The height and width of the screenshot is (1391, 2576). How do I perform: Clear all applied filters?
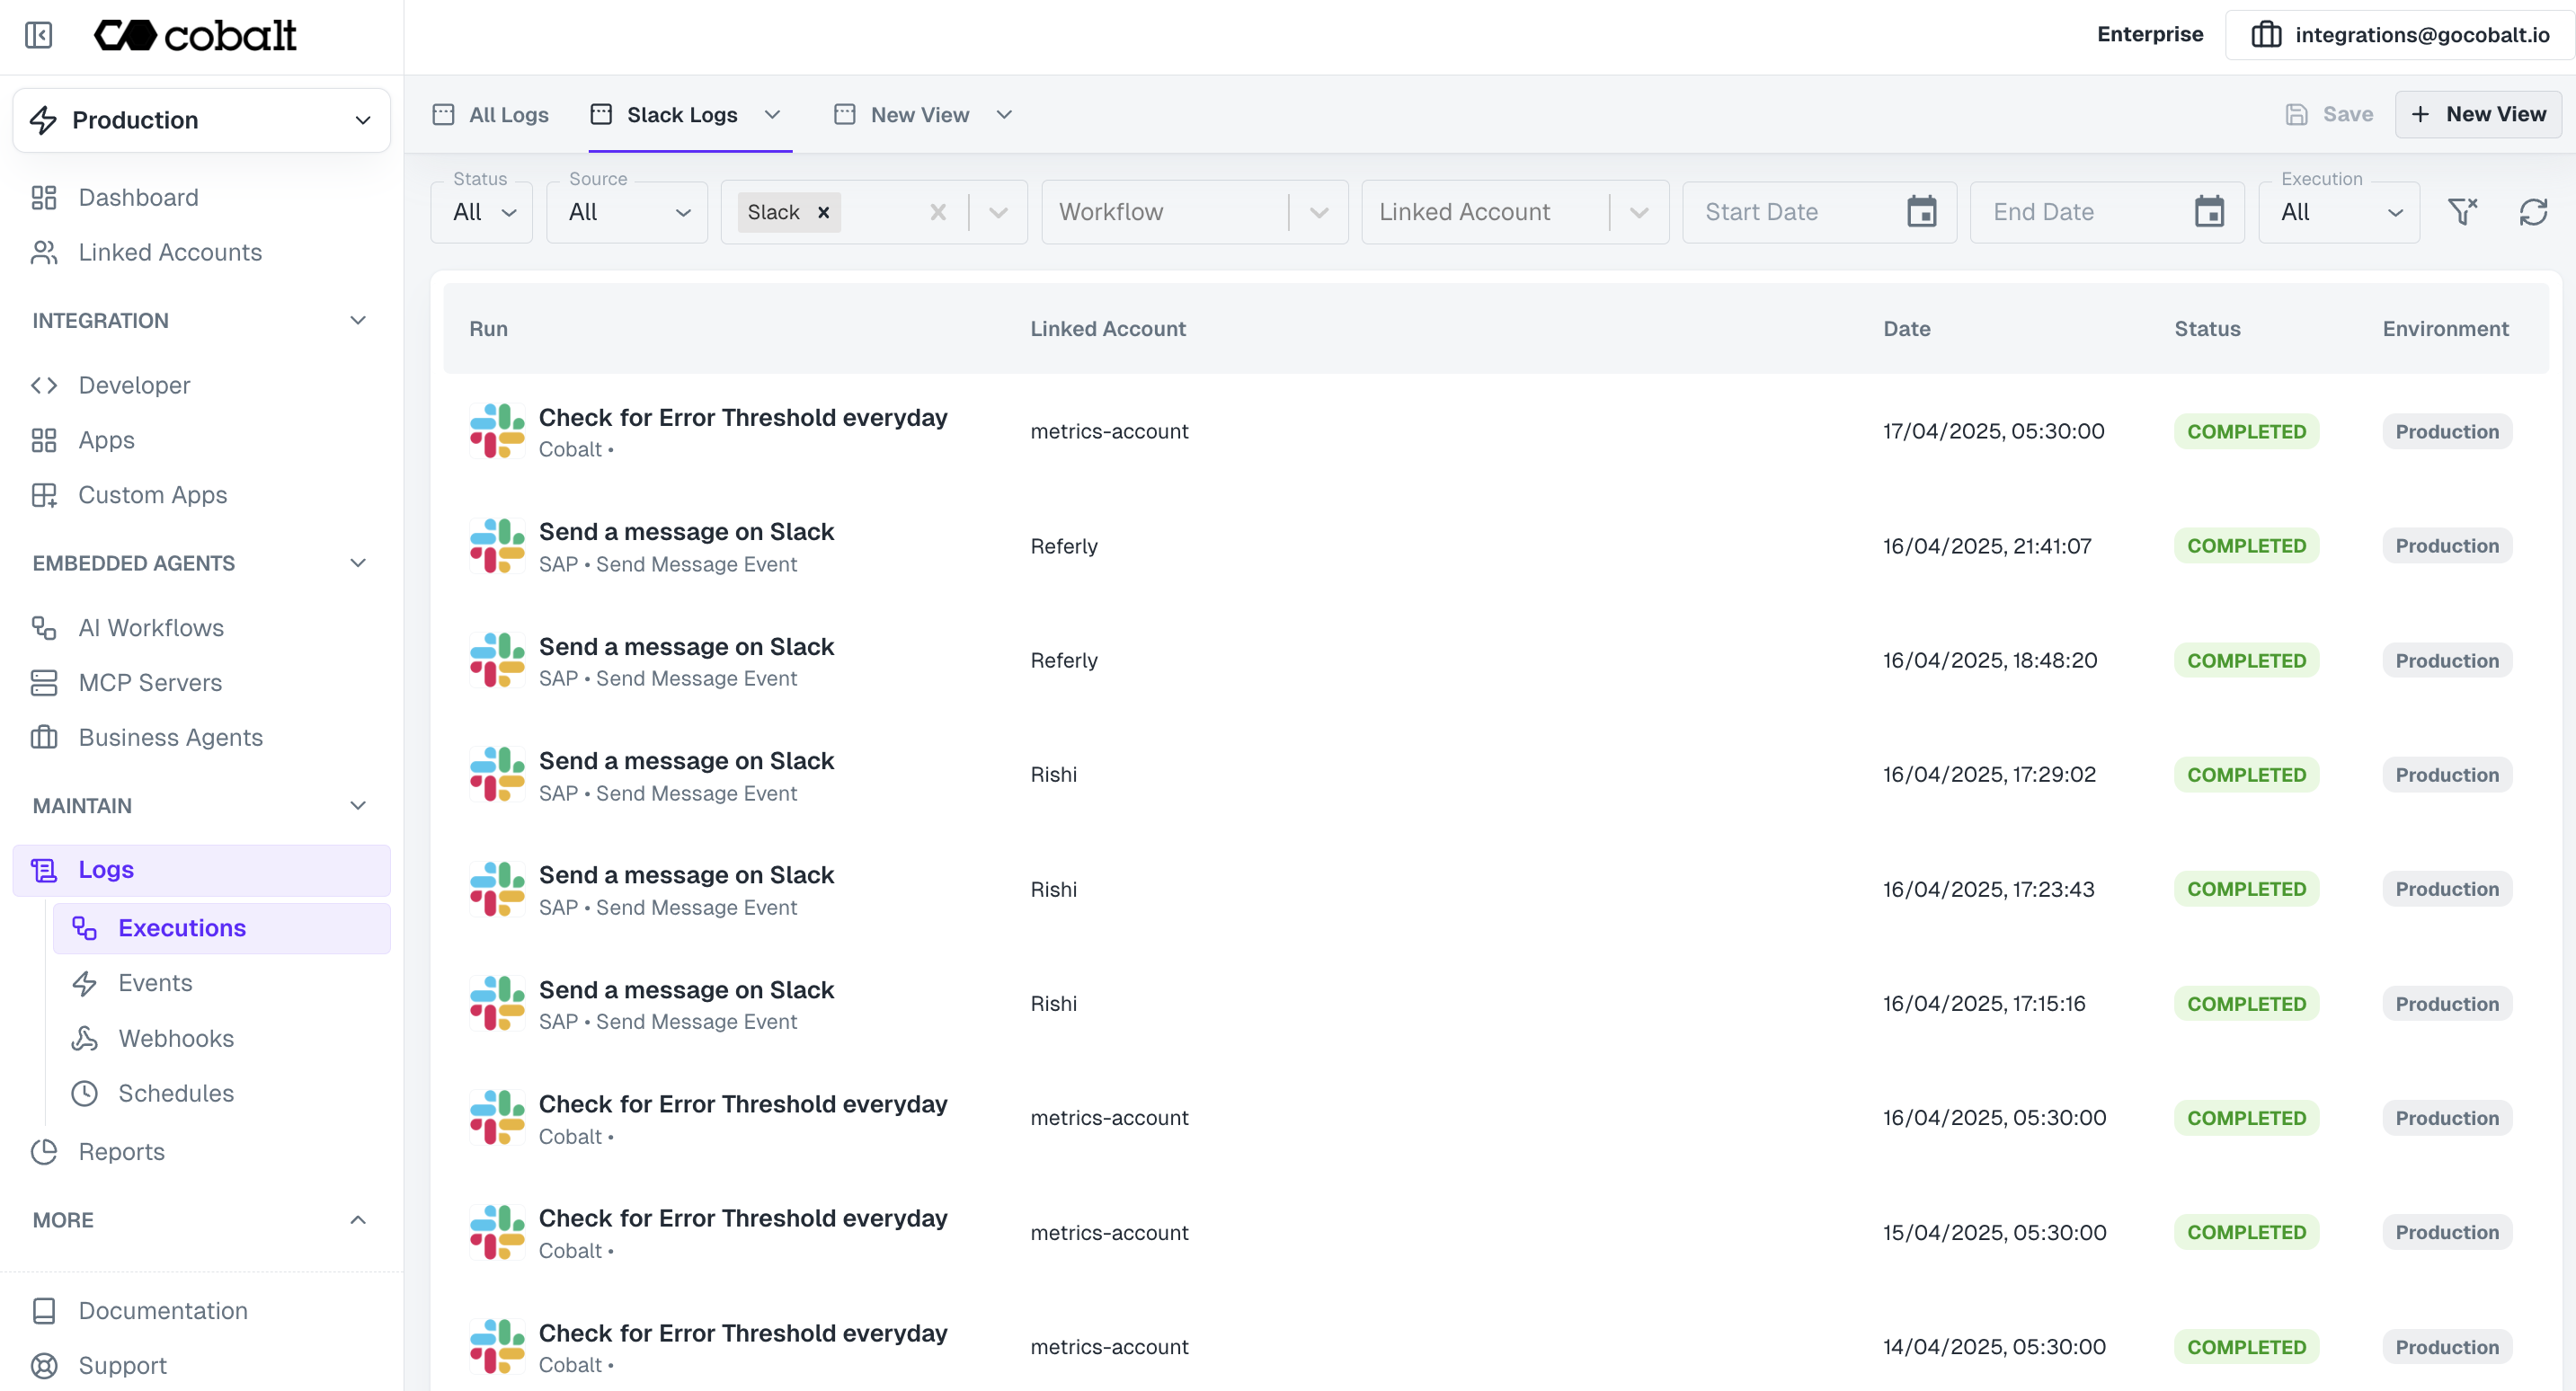click(x=2462, y=211)
